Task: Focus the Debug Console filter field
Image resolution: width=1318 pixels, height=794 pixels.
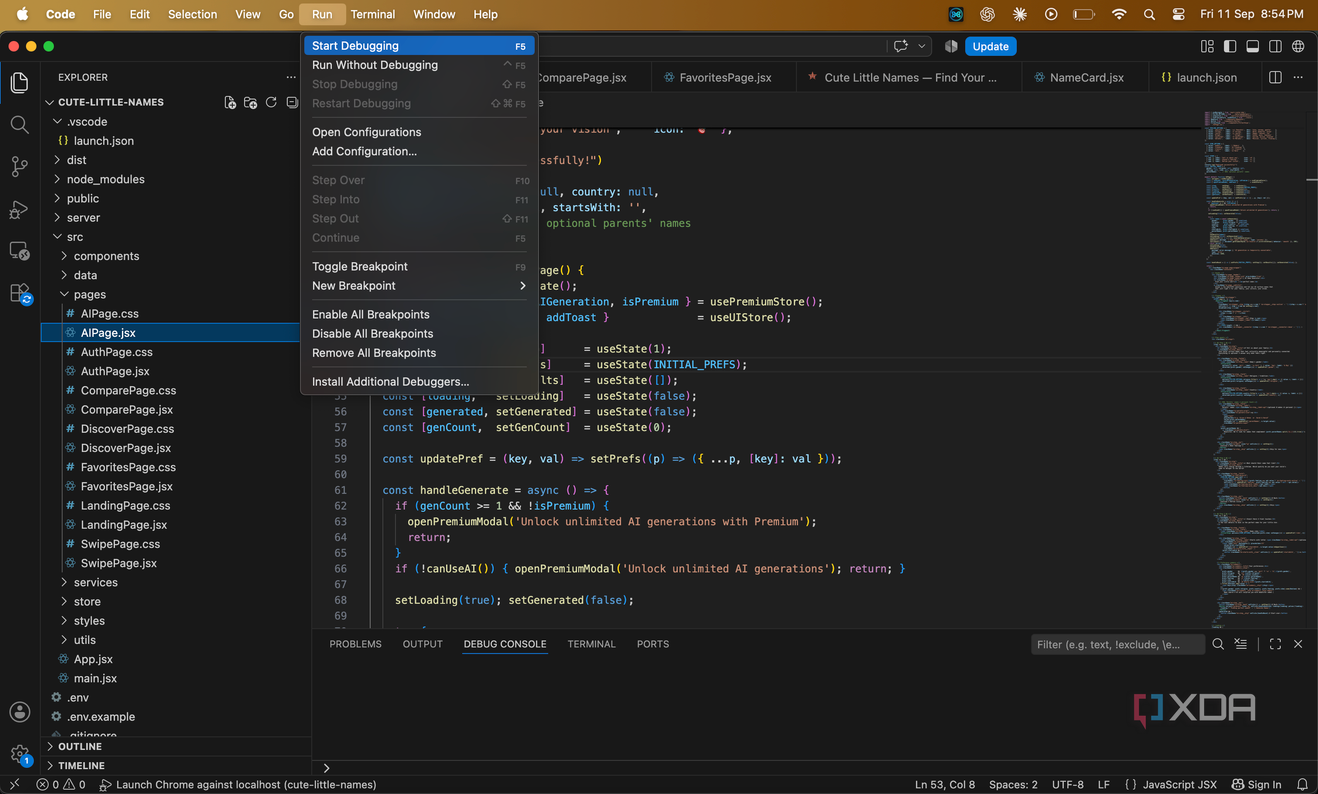Action: tap(1118, 644)
